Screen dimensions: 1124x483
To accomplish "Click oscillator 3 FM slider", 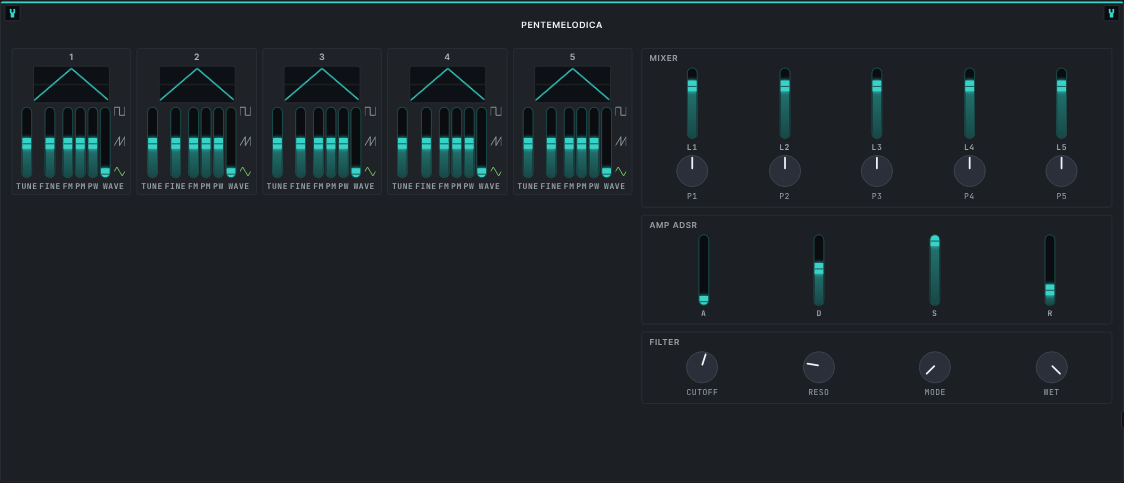I will tap(318, 143).
